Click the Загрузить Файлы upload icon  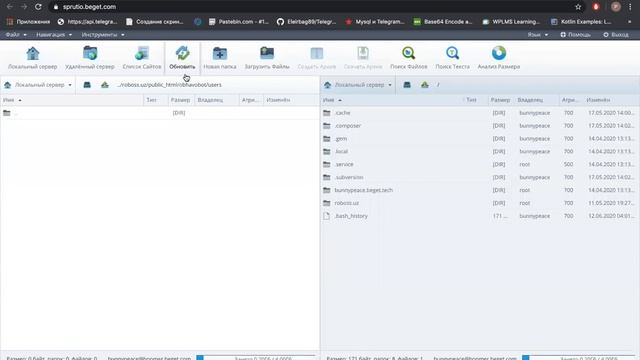click(x=267, y=58)
